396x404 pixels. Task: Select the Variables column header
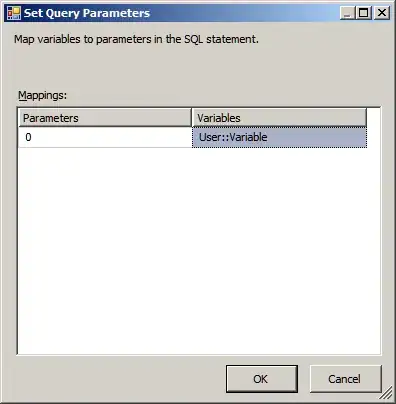[279, 118]
